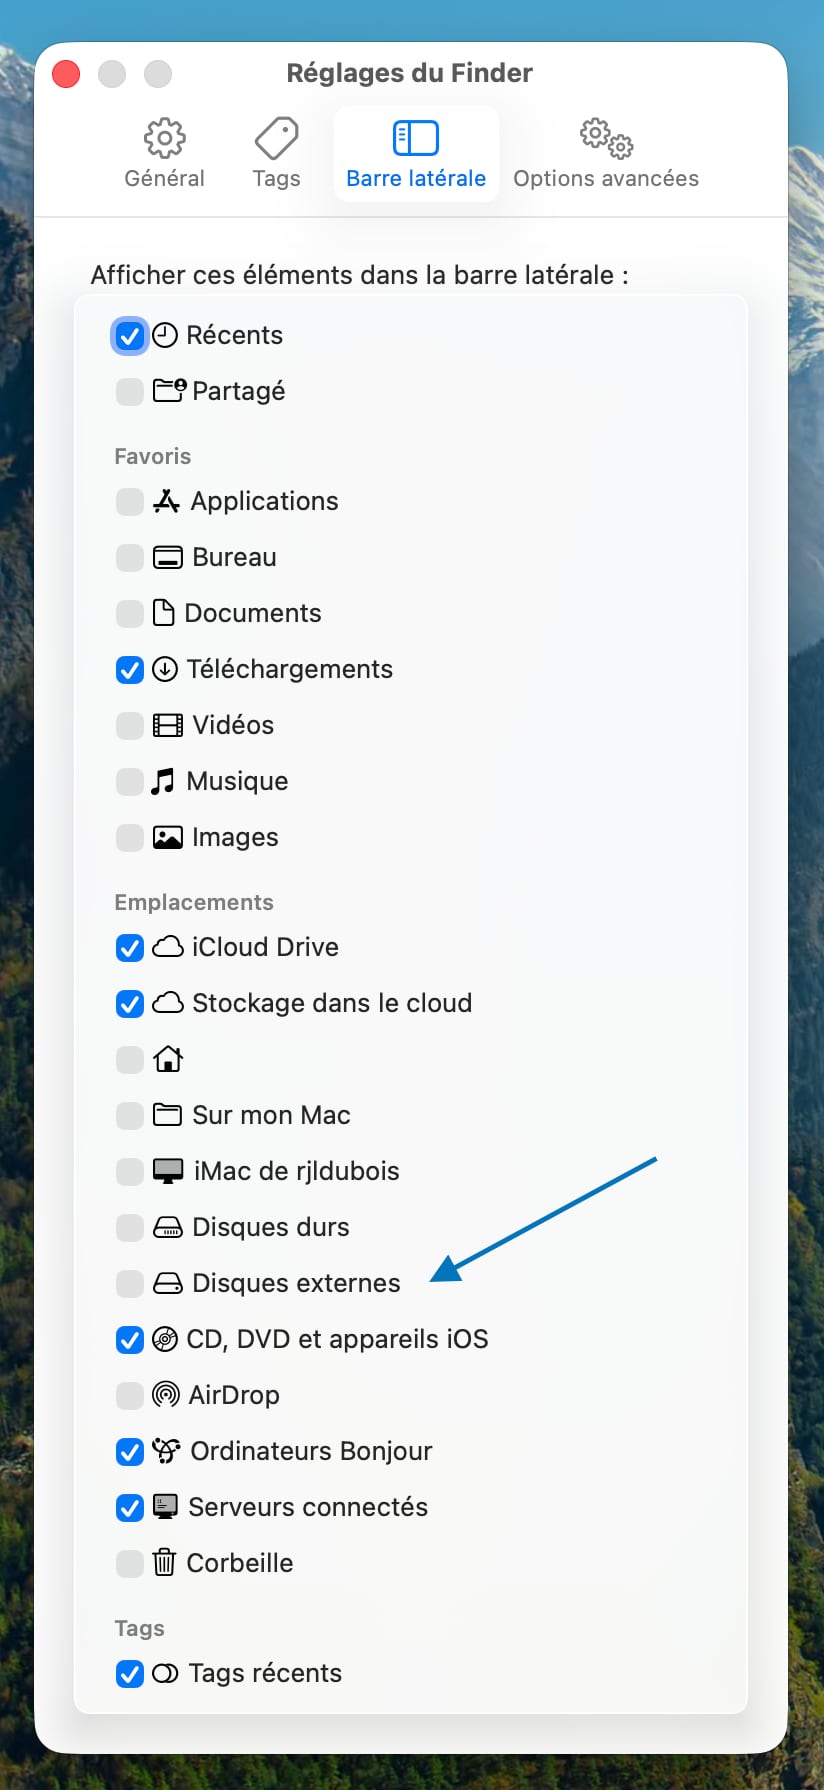Click the "Serveurs connectés" label text
Screen dimensions: 824x1790
(x=308, y=1507)
